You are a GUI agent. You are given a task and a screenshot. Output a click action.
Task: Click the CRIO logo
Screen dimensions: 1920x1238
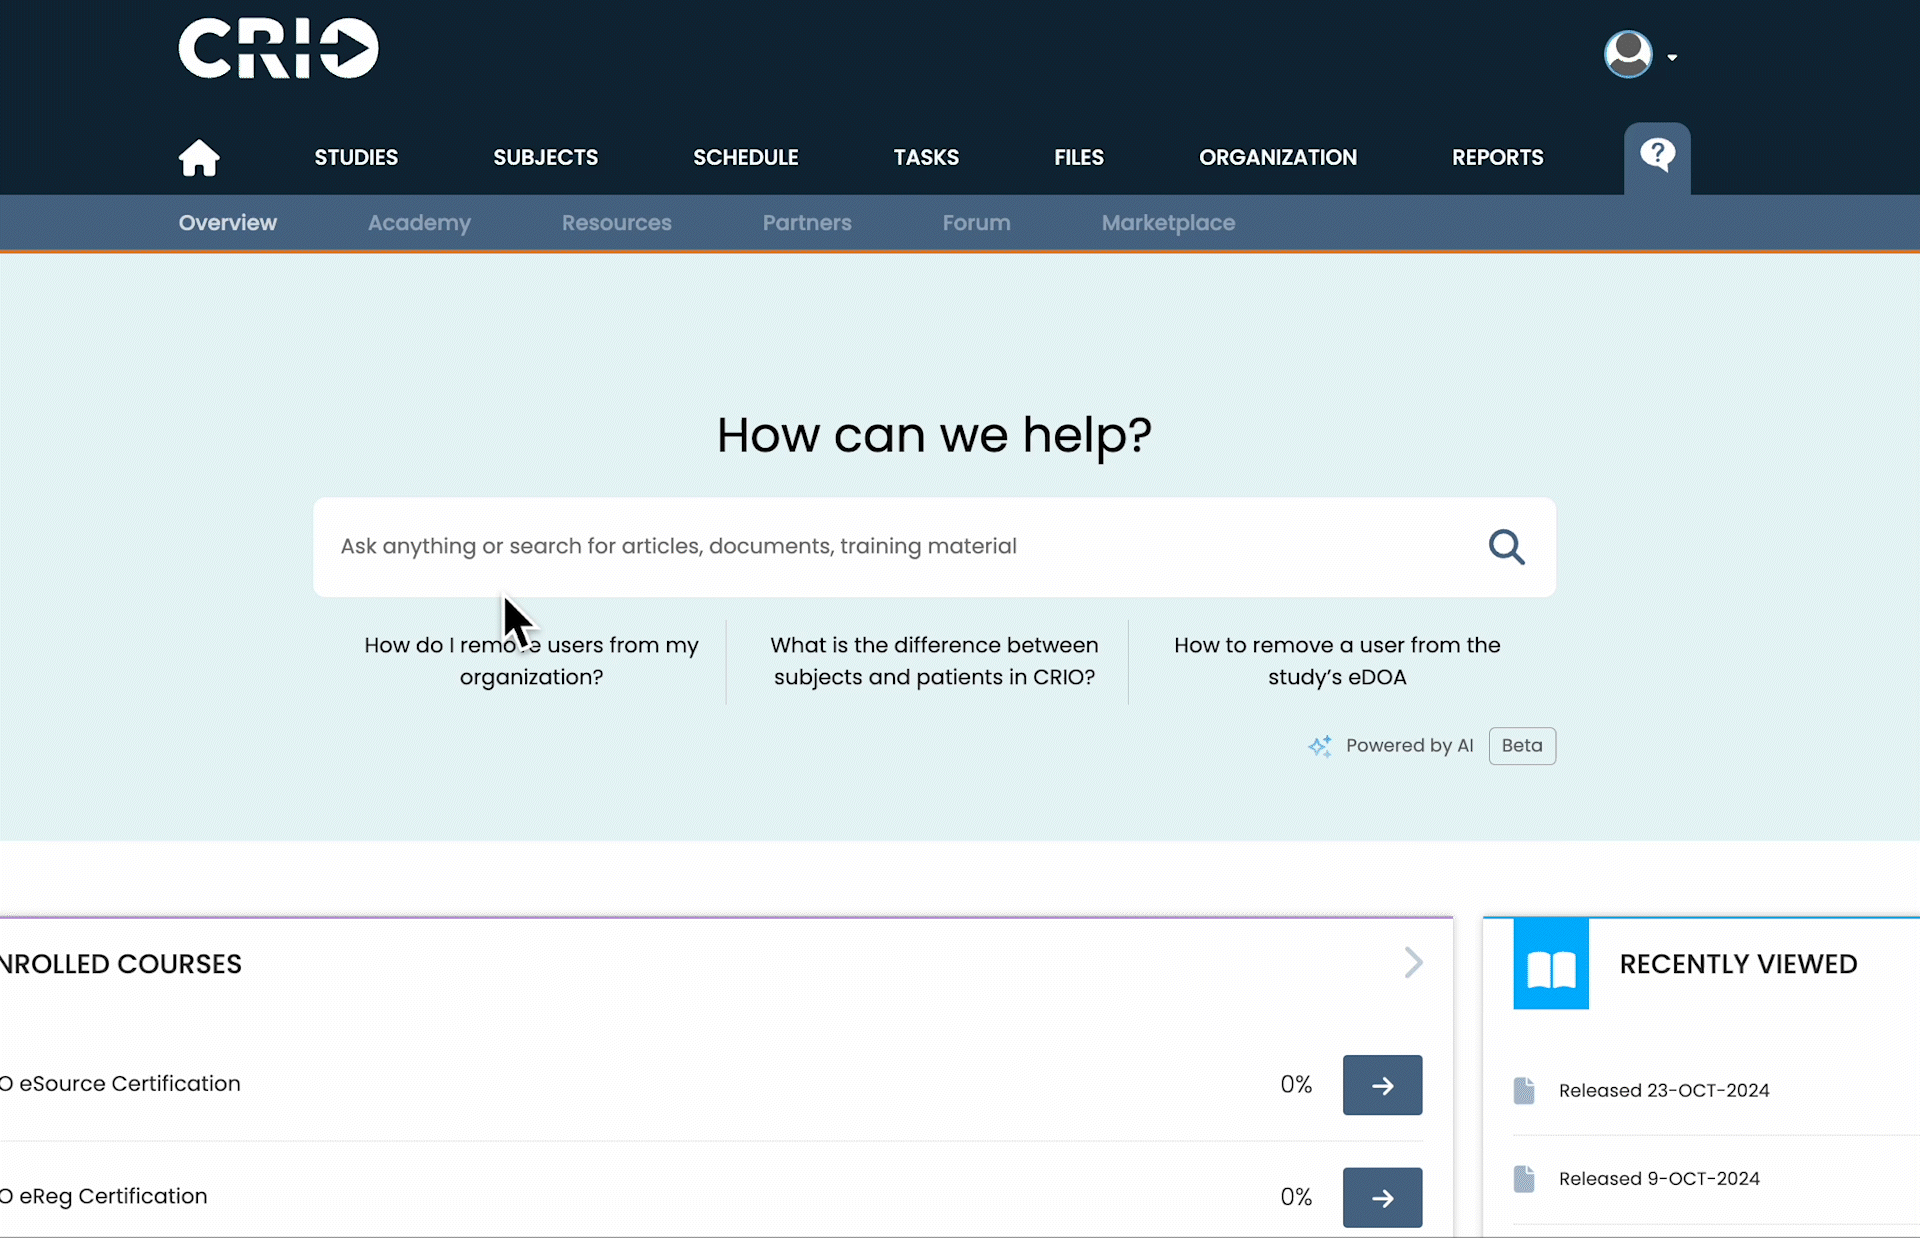click(x=278, y=48)
